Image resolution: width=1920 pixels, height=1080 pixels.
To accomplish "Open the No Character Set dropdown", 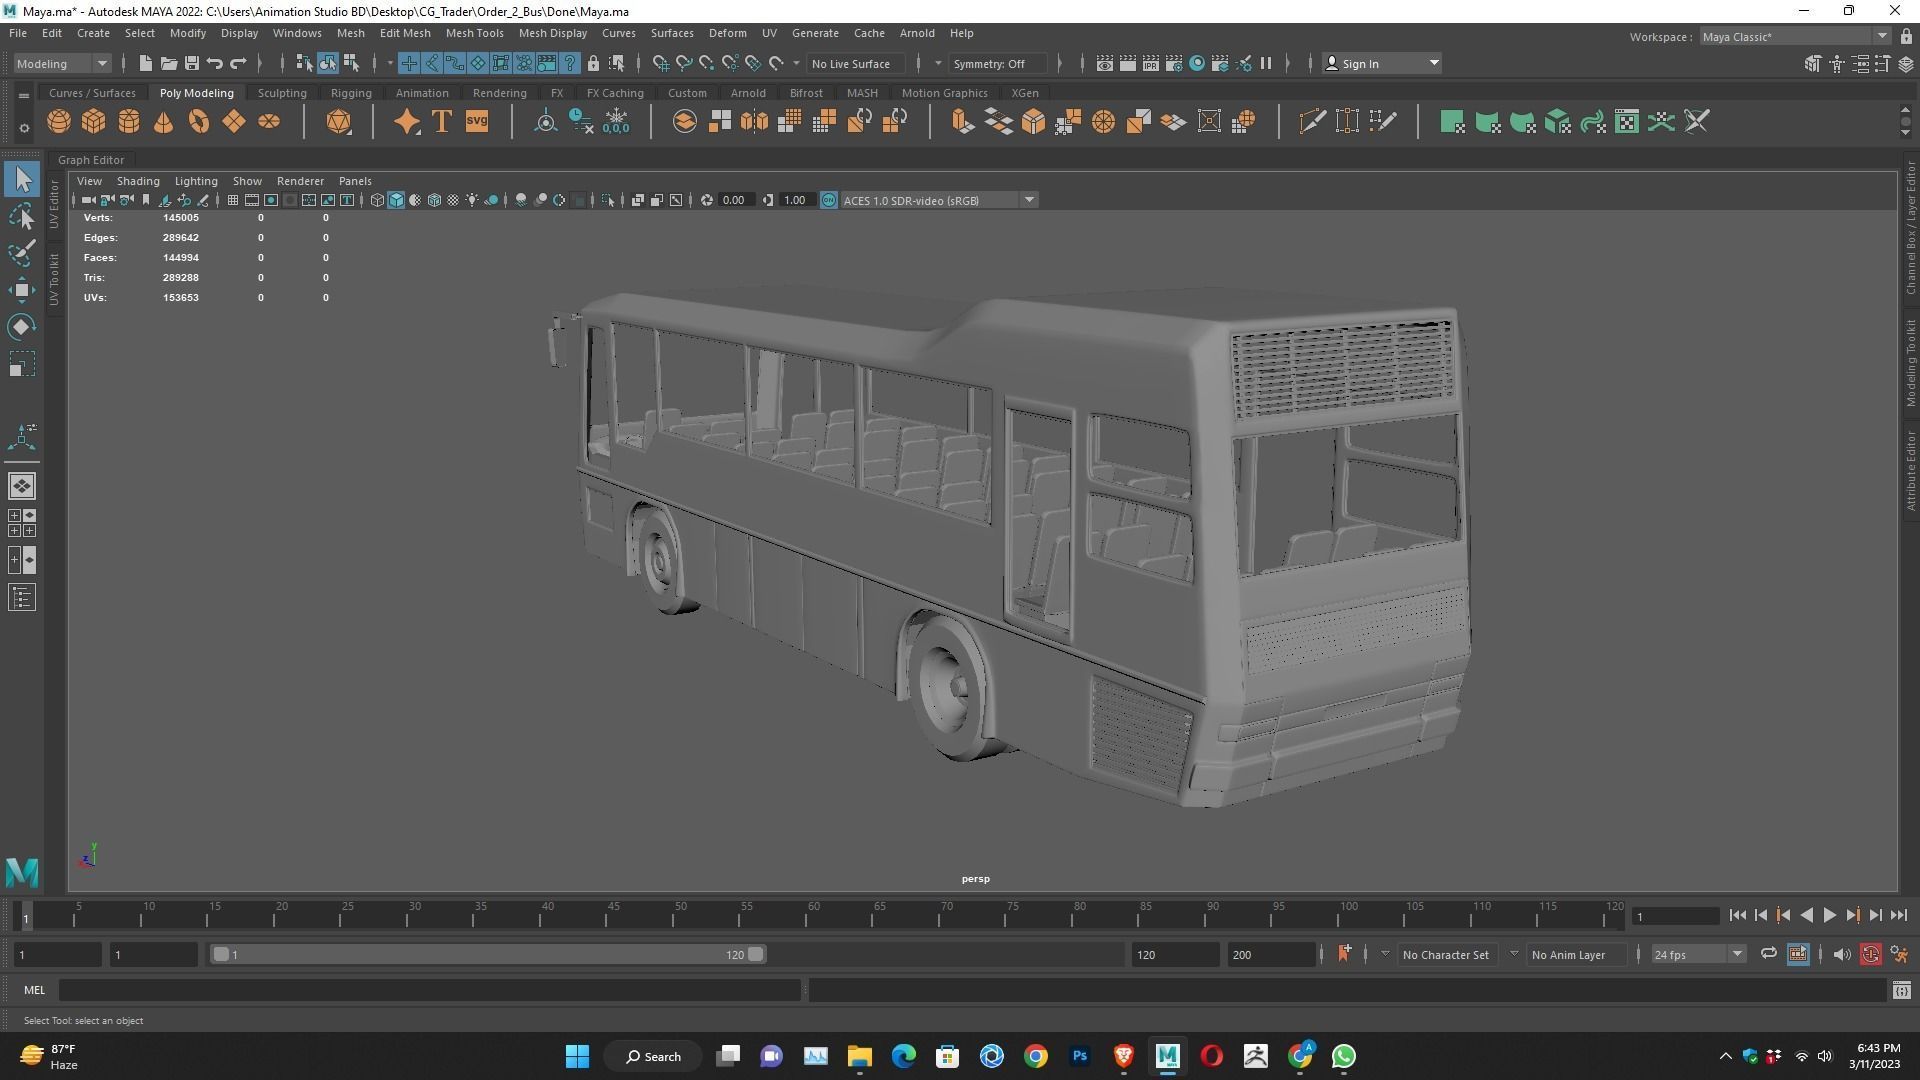I will 1446,954.
